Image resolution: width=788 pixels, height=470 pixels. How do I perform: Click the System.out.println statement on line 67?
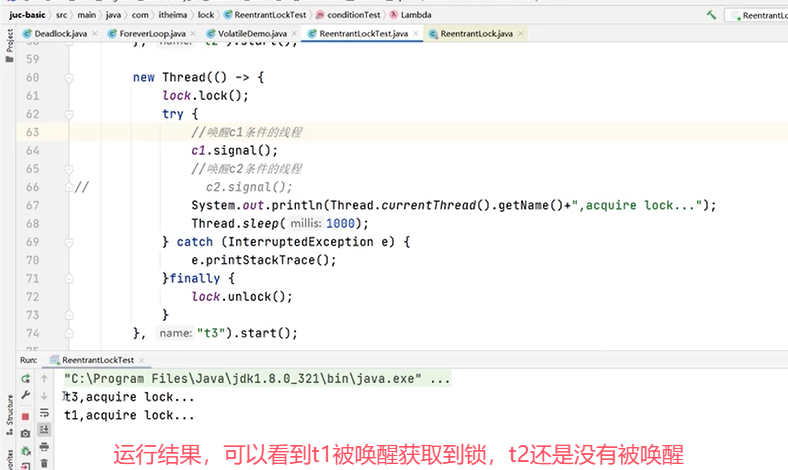tap(453, 206)
